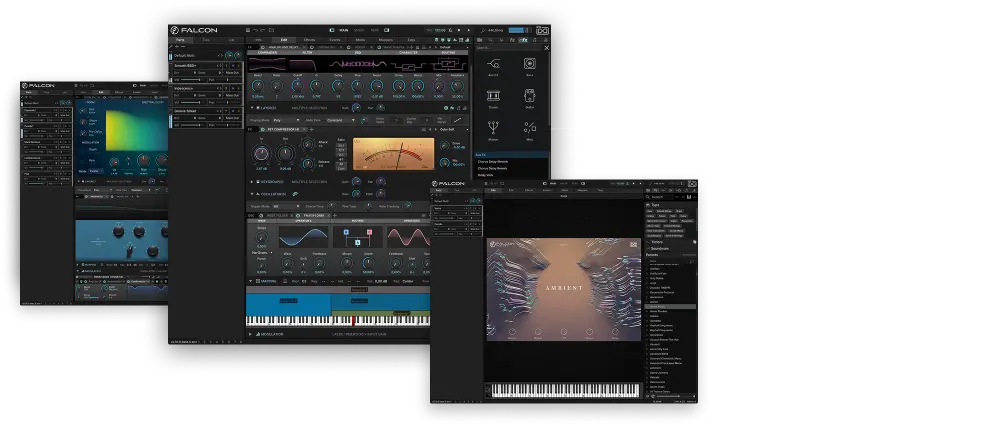
Task: Toggle power of the Analog Dog Delay effect
Action: click(263, 47)
